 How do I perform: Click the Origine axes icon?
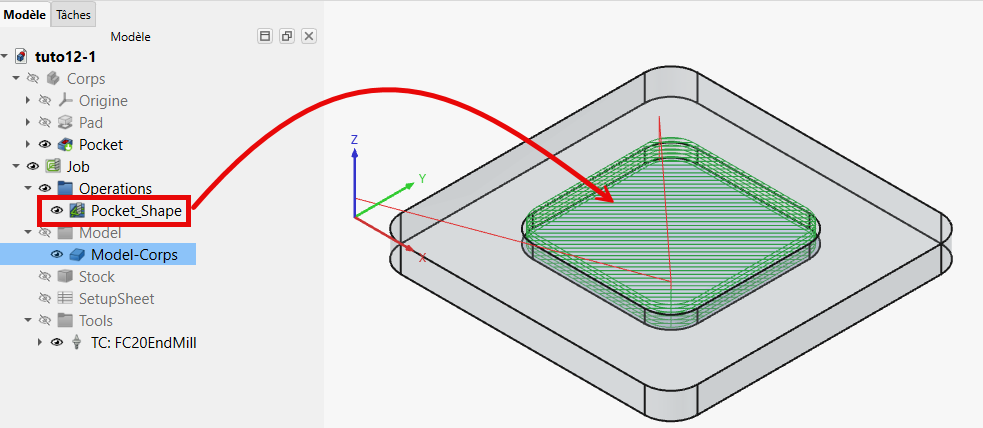(x=65, y=100)
